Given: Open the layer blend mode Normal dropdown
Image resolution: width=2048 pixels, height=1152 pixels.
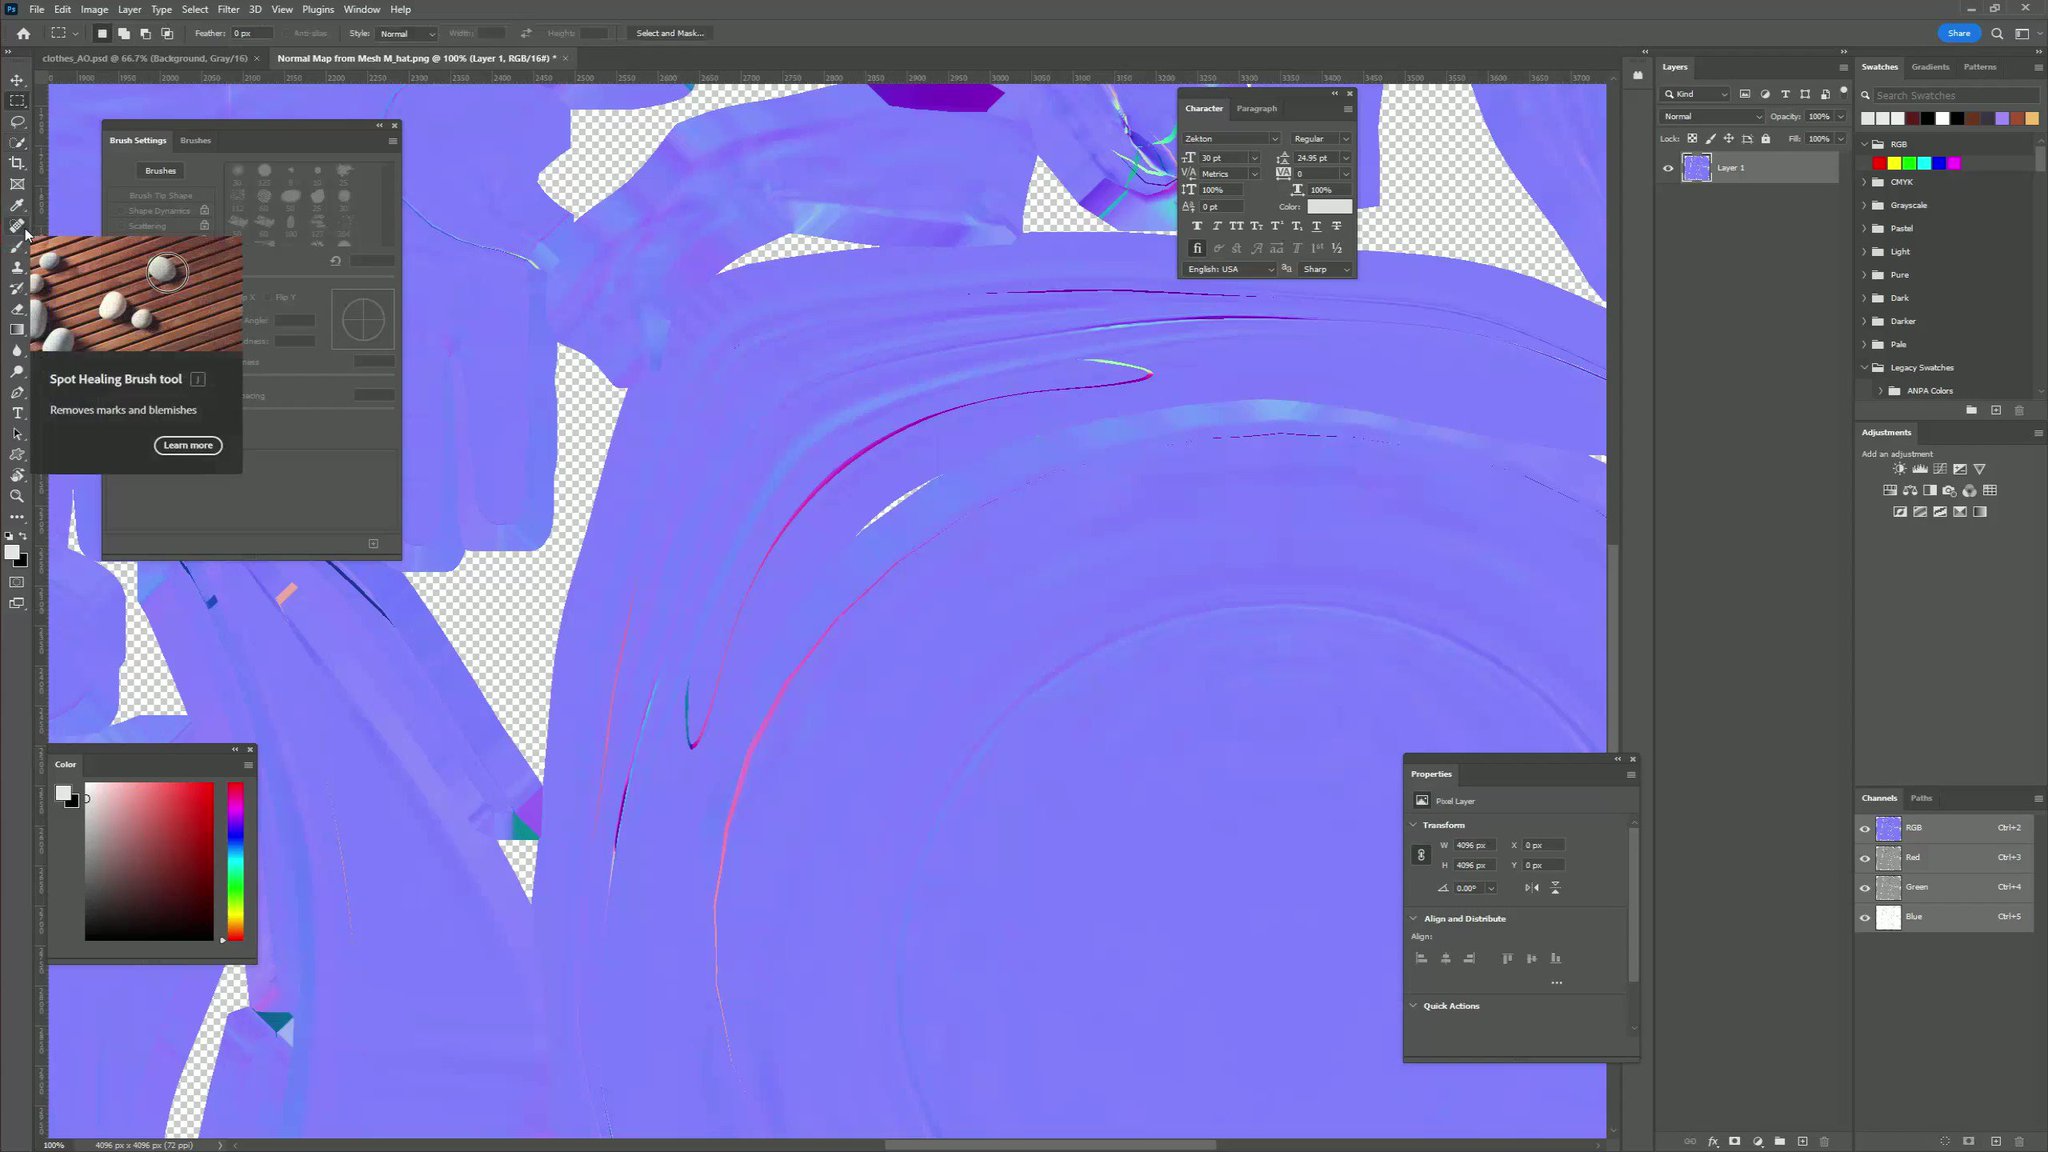Looking at the screenshot, I should tap(1712, 117).
